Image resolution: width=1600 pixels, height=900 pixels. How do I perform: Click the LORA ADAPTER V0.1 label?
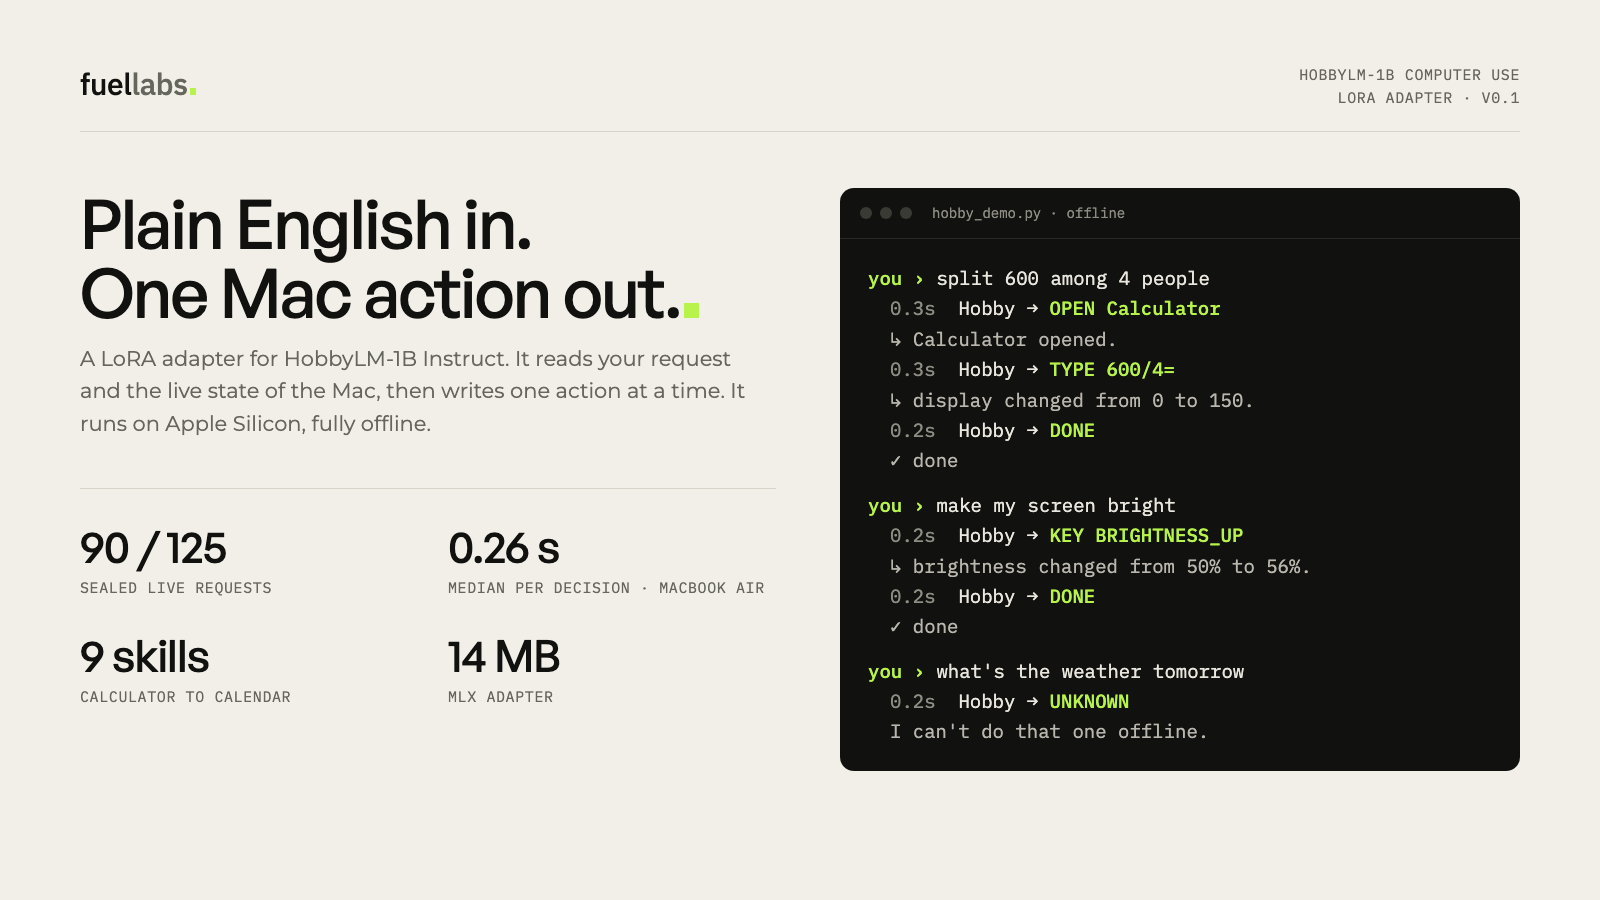1428,98
